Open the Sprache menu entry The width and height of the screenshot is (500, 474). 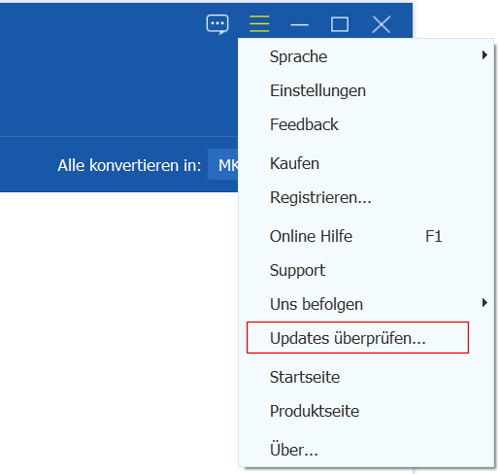click(x=366, y=56)
